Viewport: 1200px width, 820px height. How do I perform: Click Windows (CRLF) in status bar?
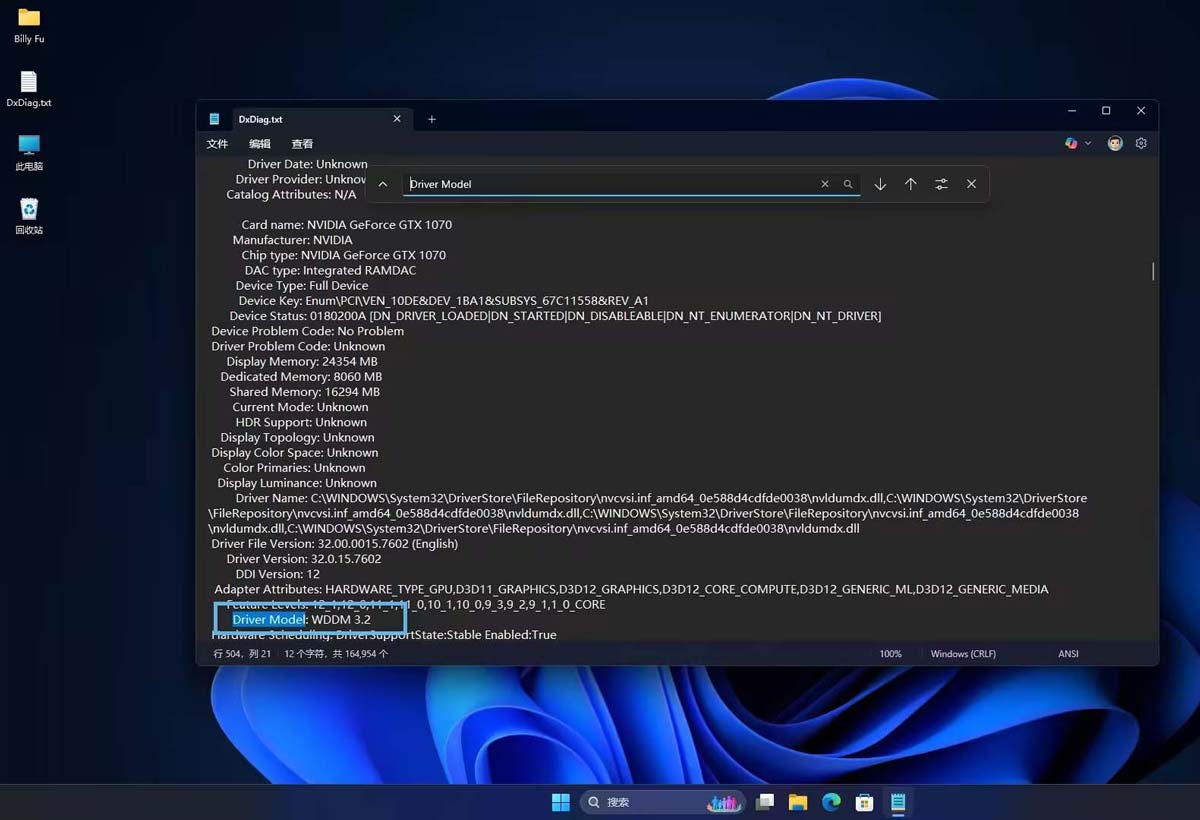964,654
